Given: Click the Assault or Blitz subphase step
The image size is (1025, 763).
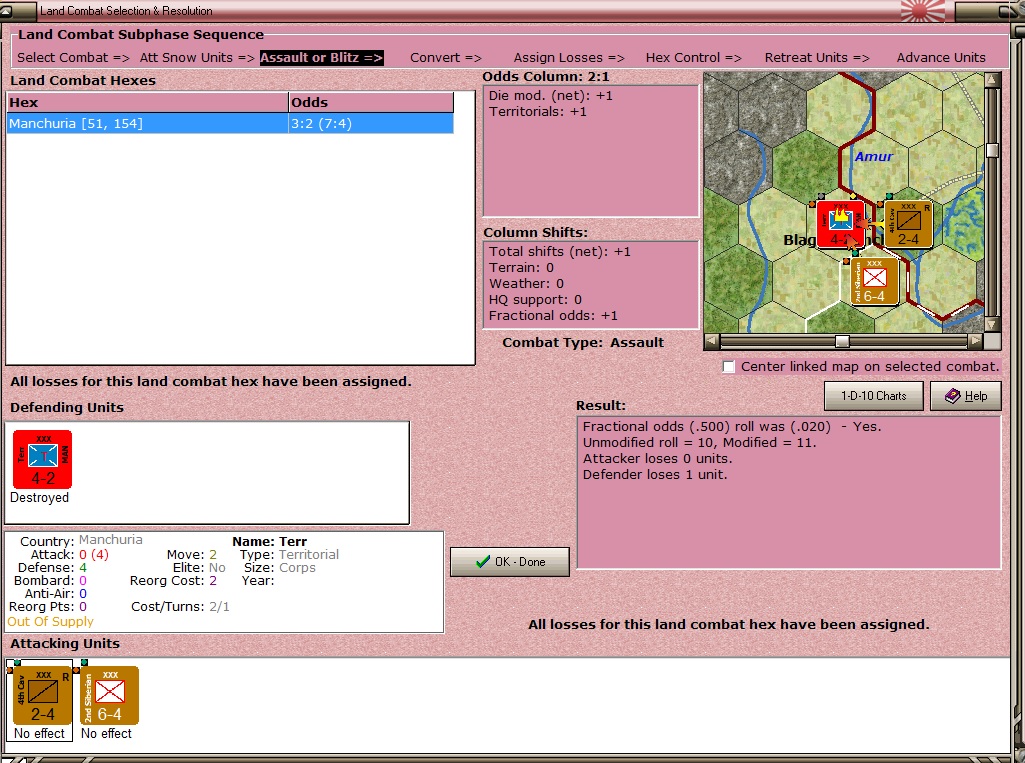Looking at the screenshot, I should click(322, 58).
